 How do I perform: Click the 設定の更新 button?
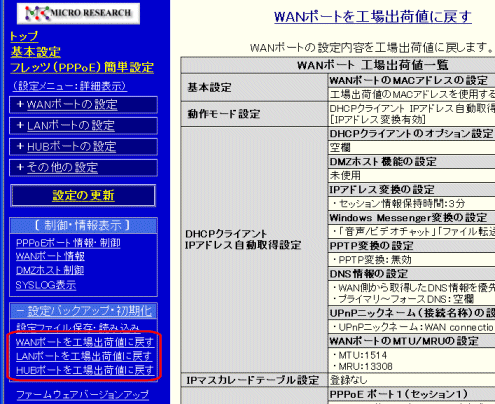click(x=83, y=195)
